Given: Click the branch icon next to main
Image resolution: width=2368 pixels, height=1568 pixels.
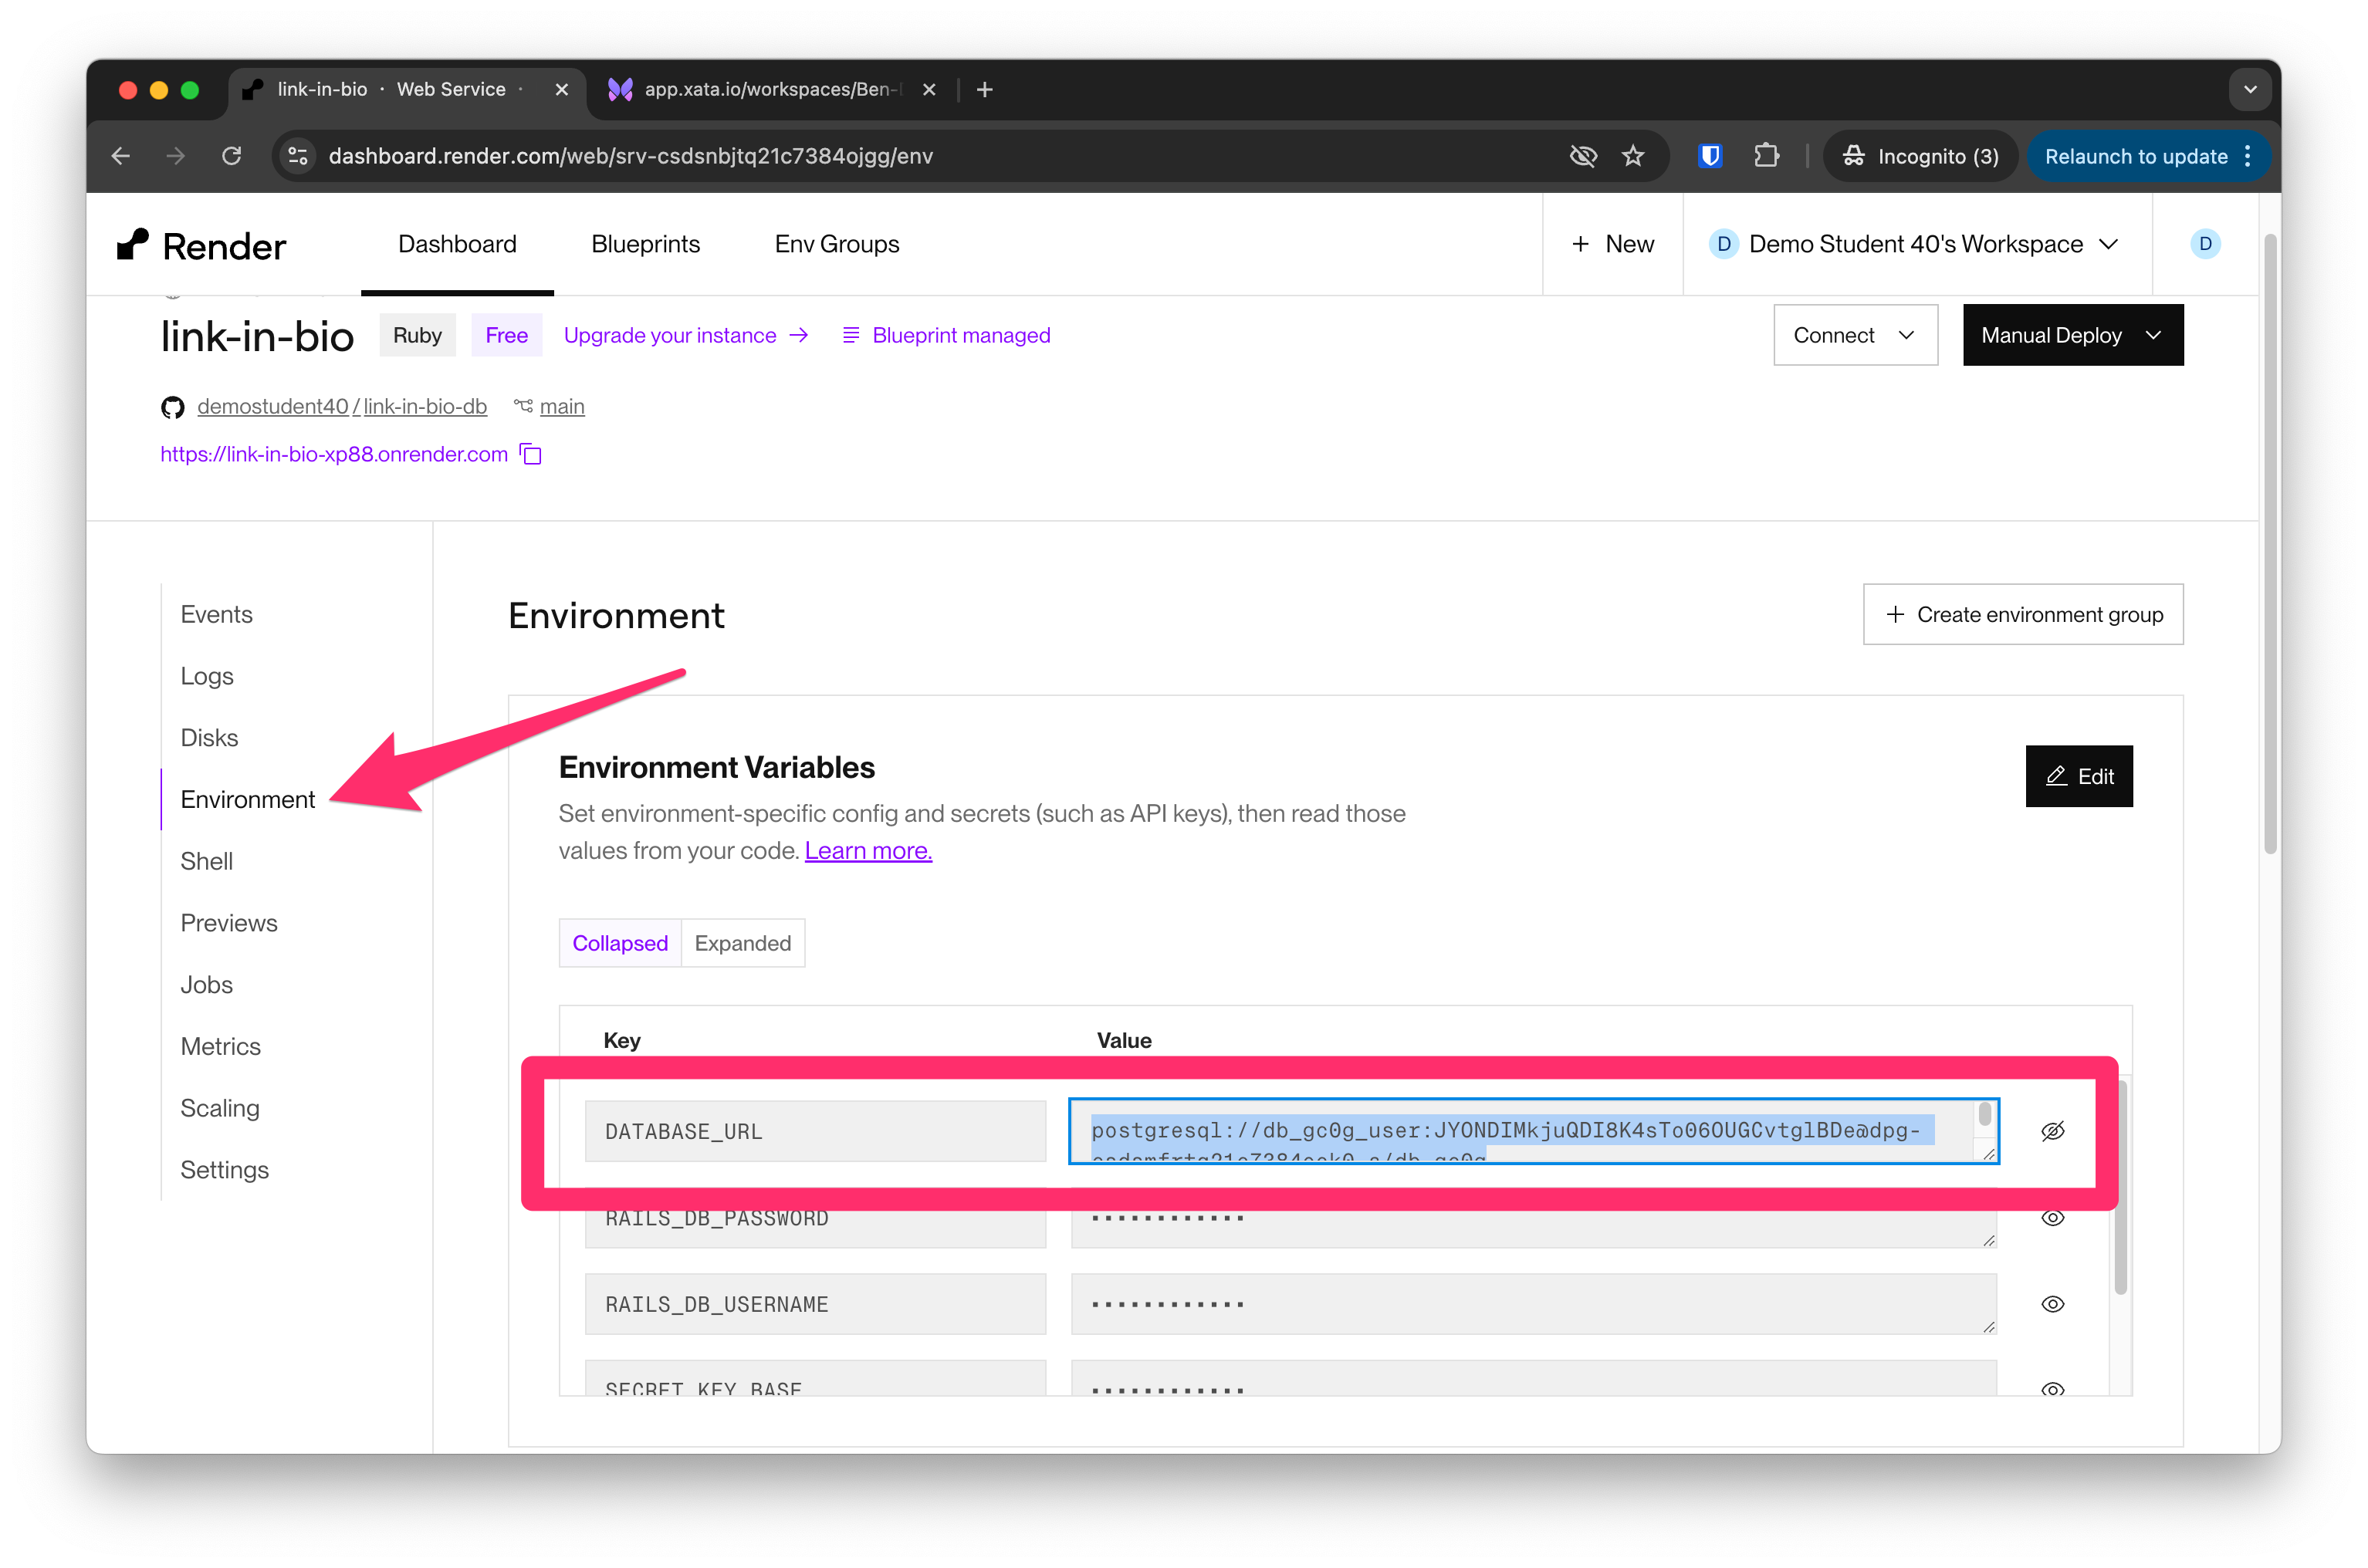Looking at the screenshot, I should pyautogui.click(x=523, y=406).
